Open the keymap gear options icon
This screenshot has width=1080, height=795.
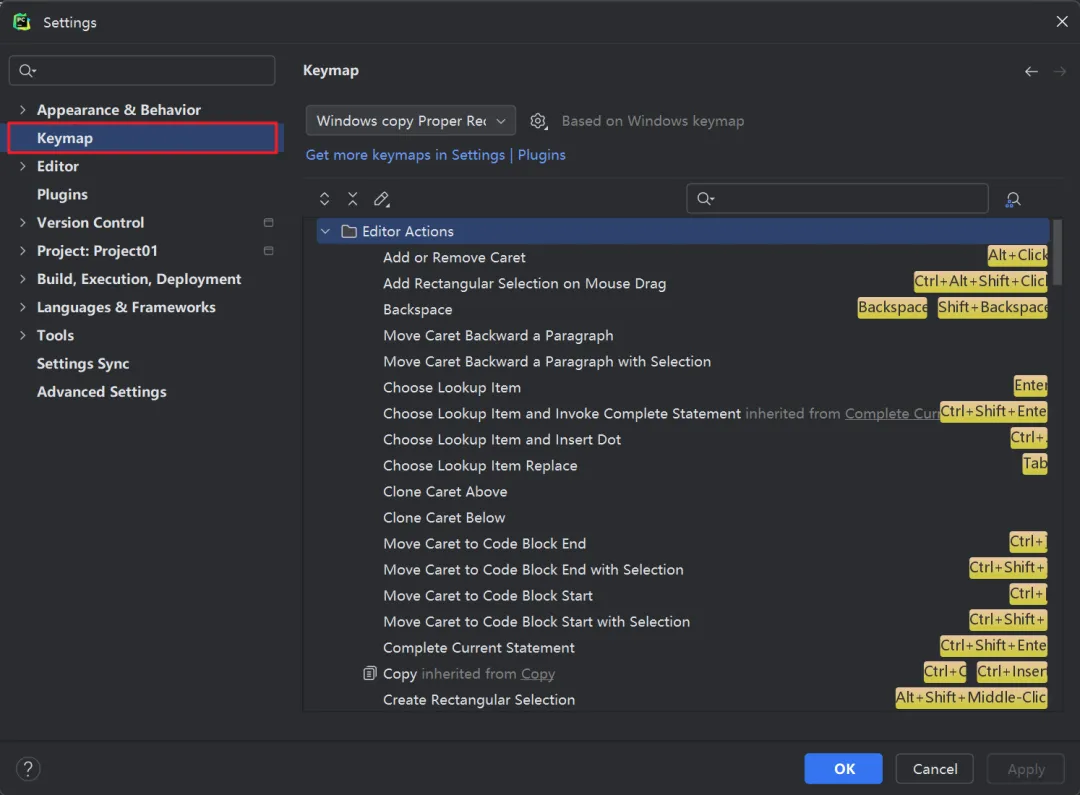(538, 121)
